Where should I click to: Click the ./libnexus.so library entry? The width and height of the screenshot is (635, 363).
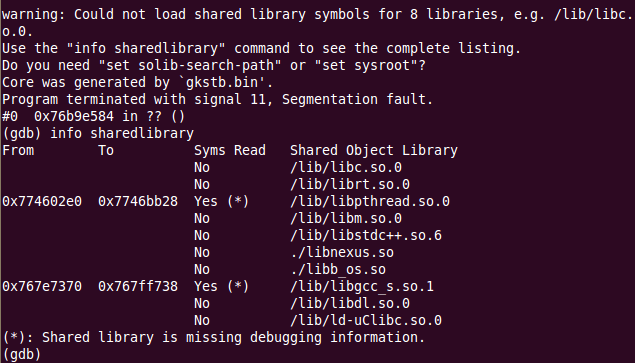(342, 252)
